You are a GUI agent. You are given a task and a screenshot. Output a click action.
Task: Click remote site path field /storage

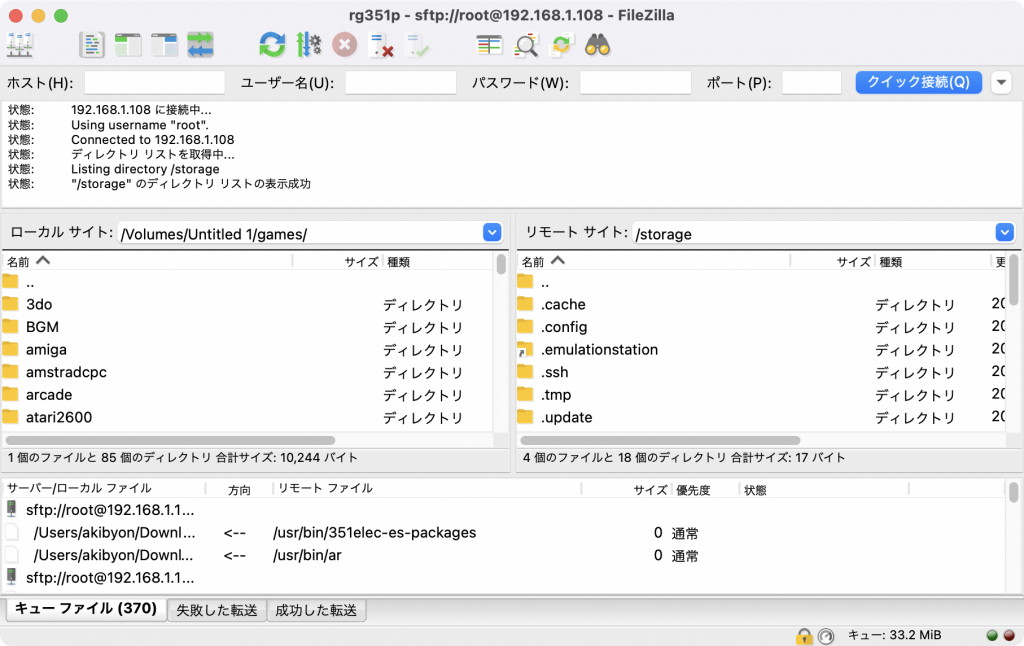814,233
